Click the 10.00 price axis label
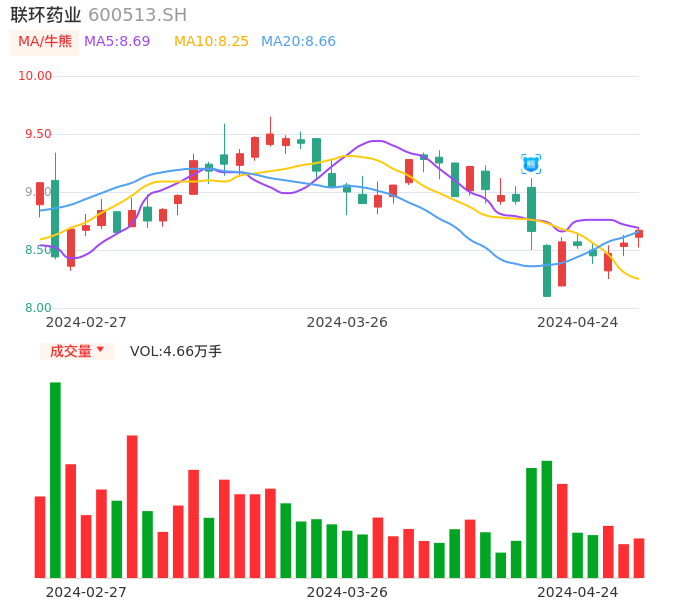 (36, 76)
